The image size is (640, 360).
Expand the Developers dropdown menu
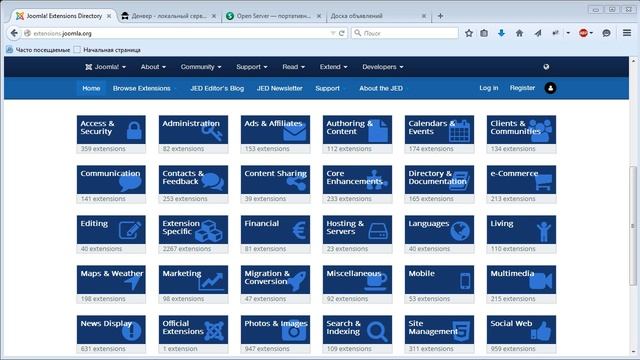tap(382, 67)
